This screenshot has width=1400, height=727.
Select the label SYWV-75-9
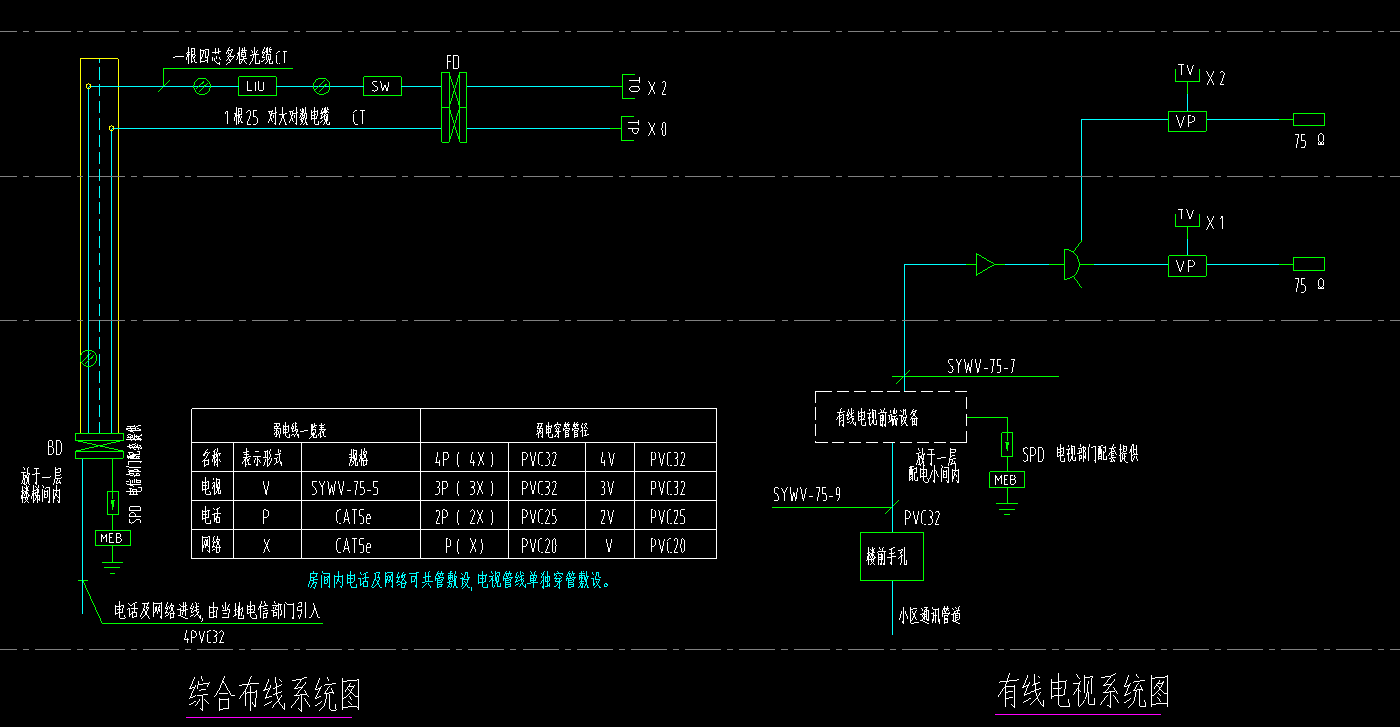click(x=807, y=495)
